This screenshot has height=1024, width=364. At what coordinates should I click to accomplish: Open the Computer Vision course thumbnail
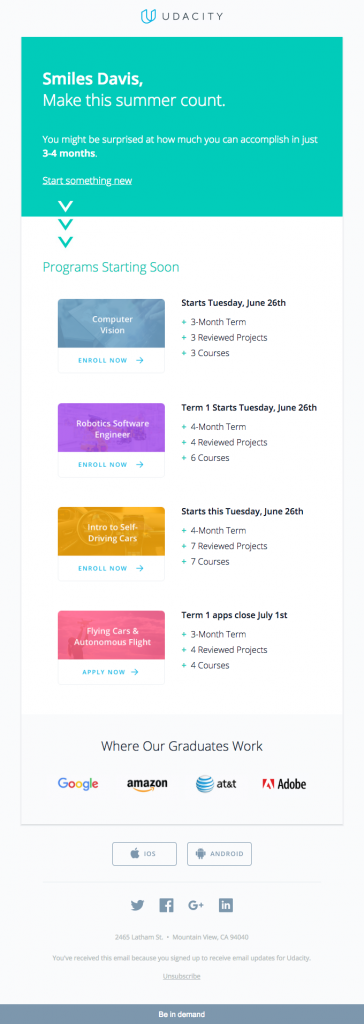pyautogui.click(x=111, y=324)
